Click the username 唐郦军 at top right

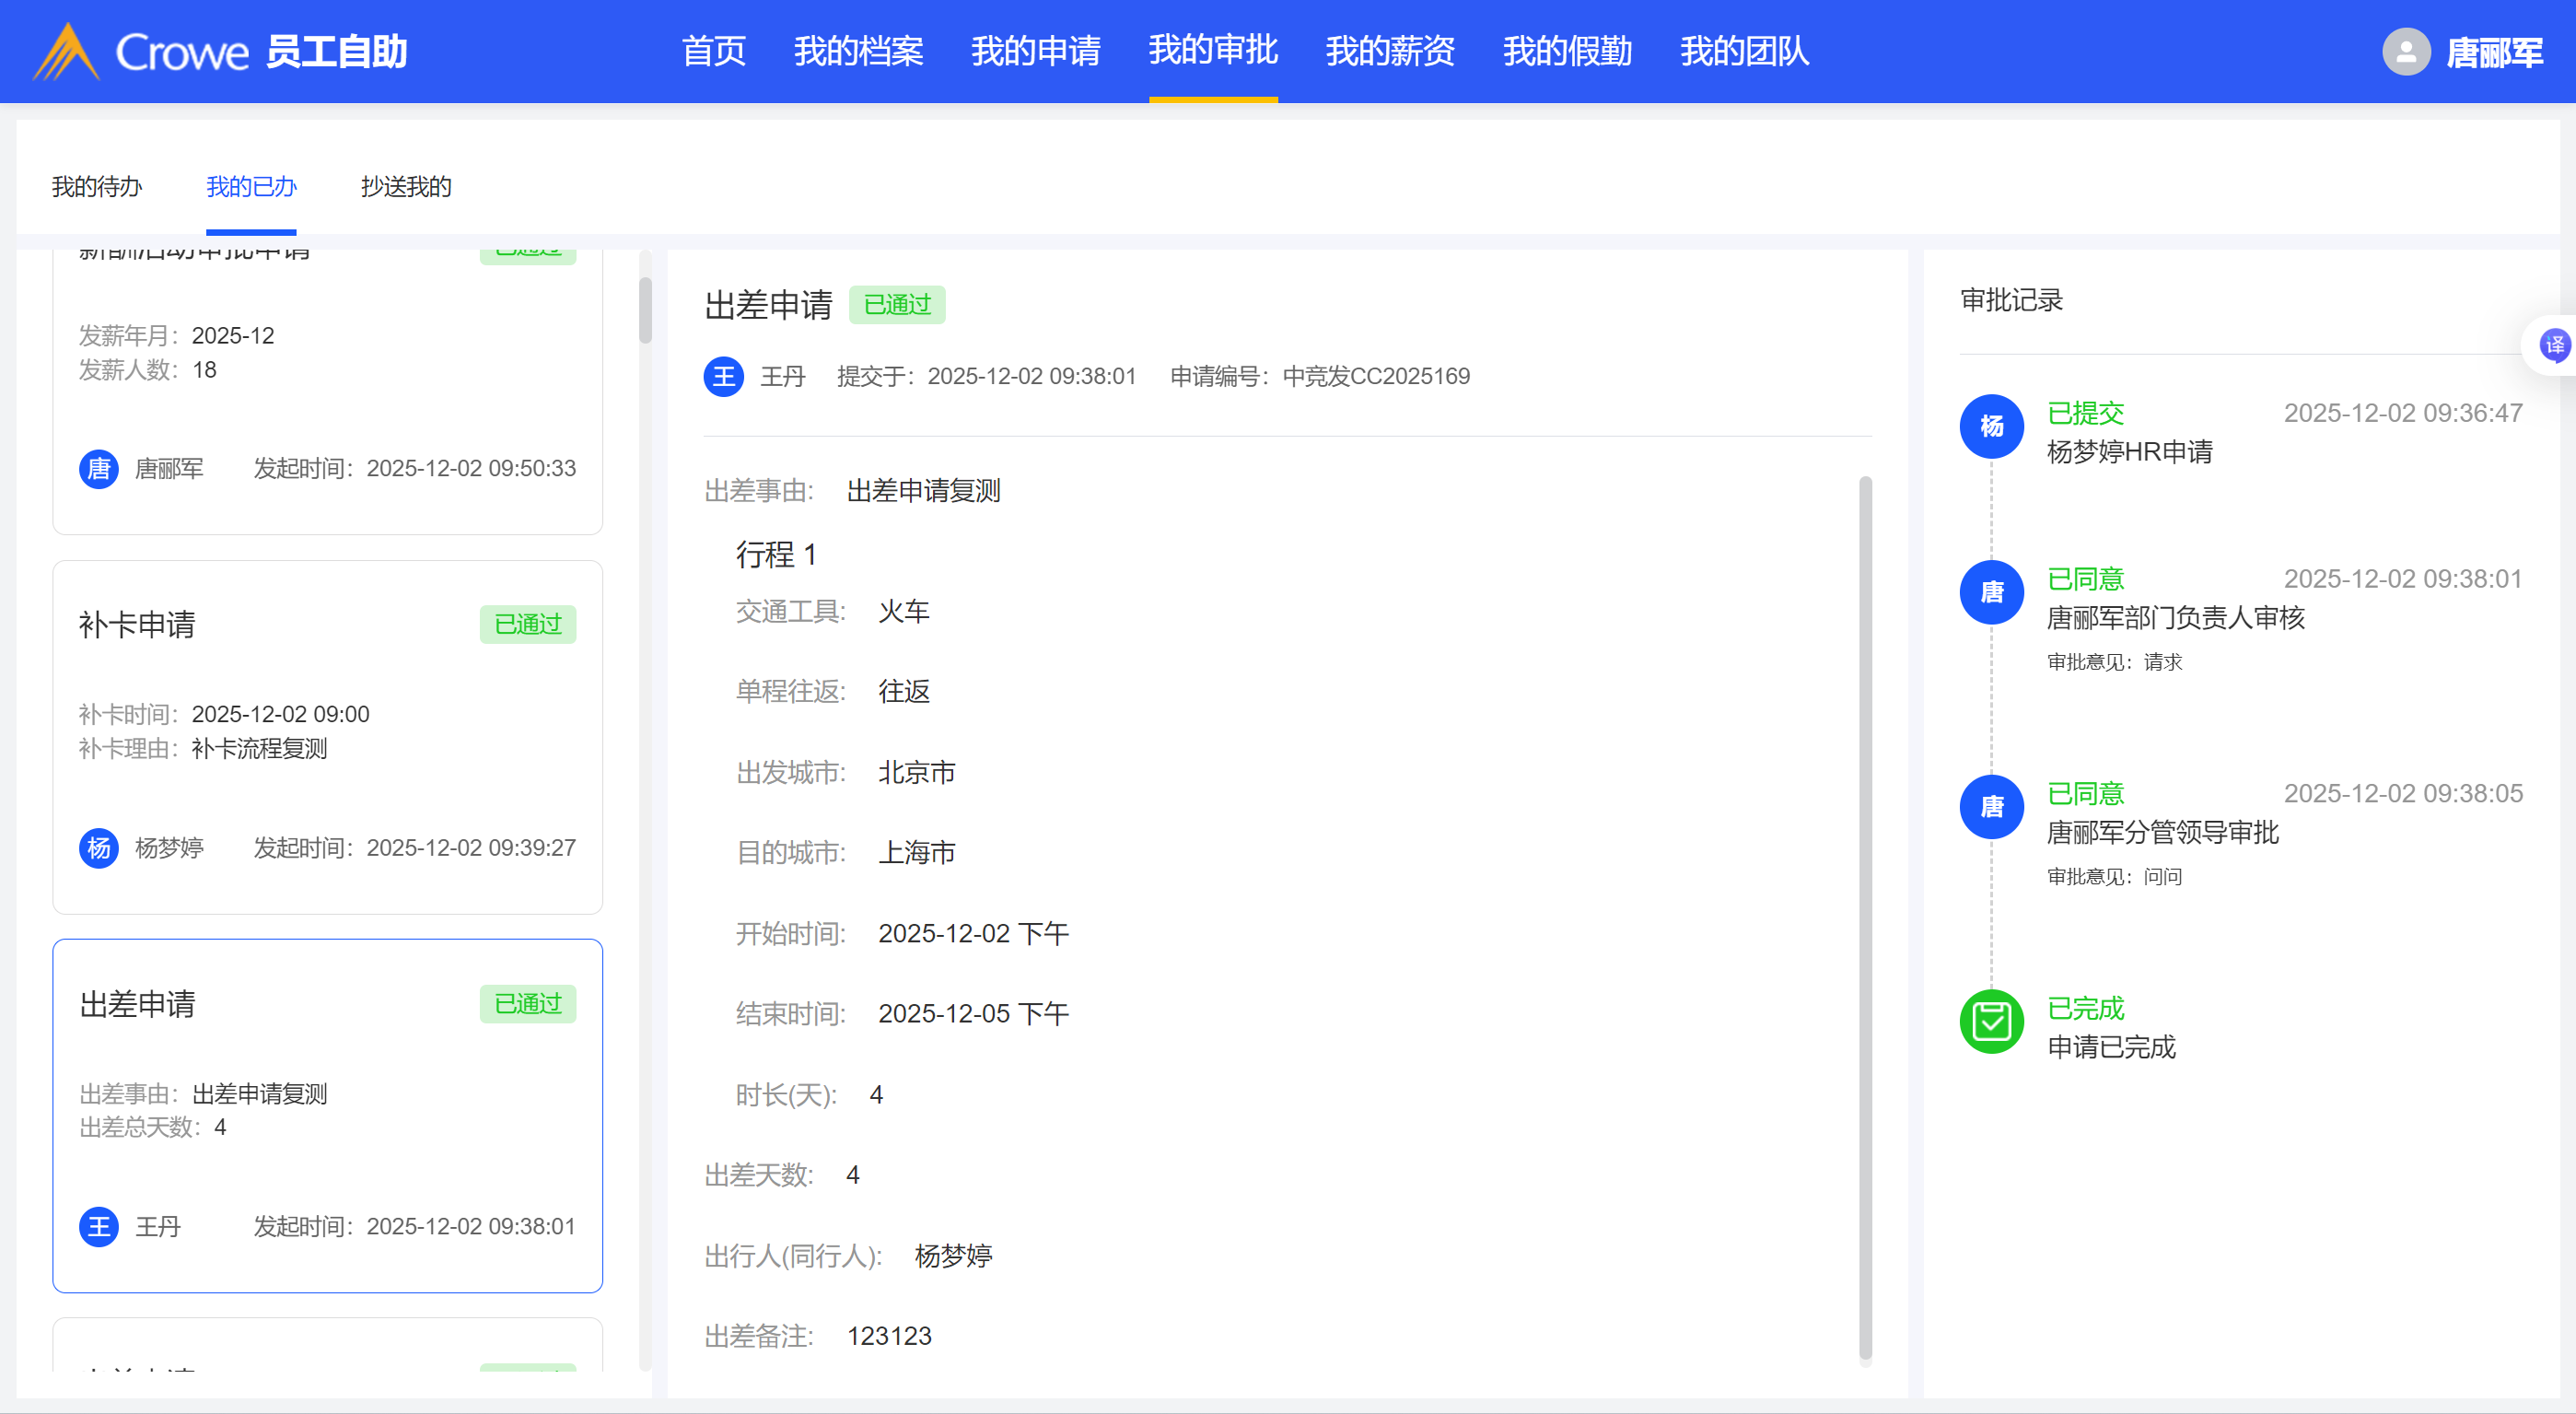point(2494,53)
